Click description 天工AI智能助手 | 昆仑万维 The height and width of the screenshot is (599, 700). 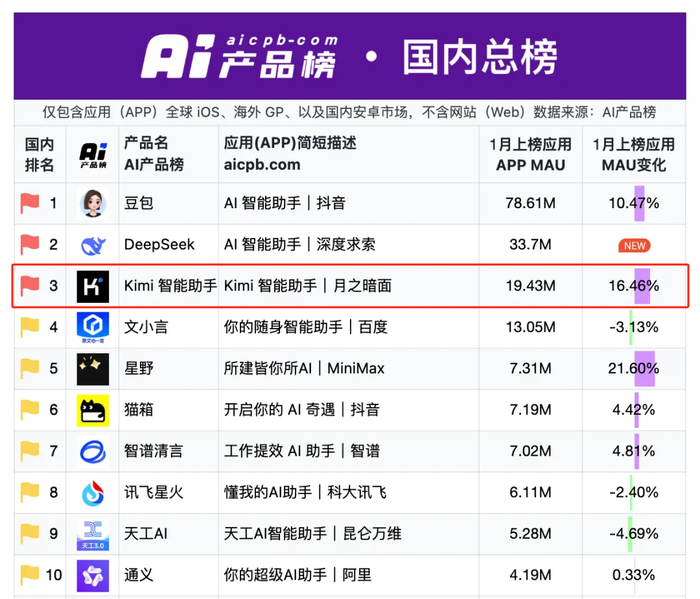pyautogui.click(x=312, y=534)
